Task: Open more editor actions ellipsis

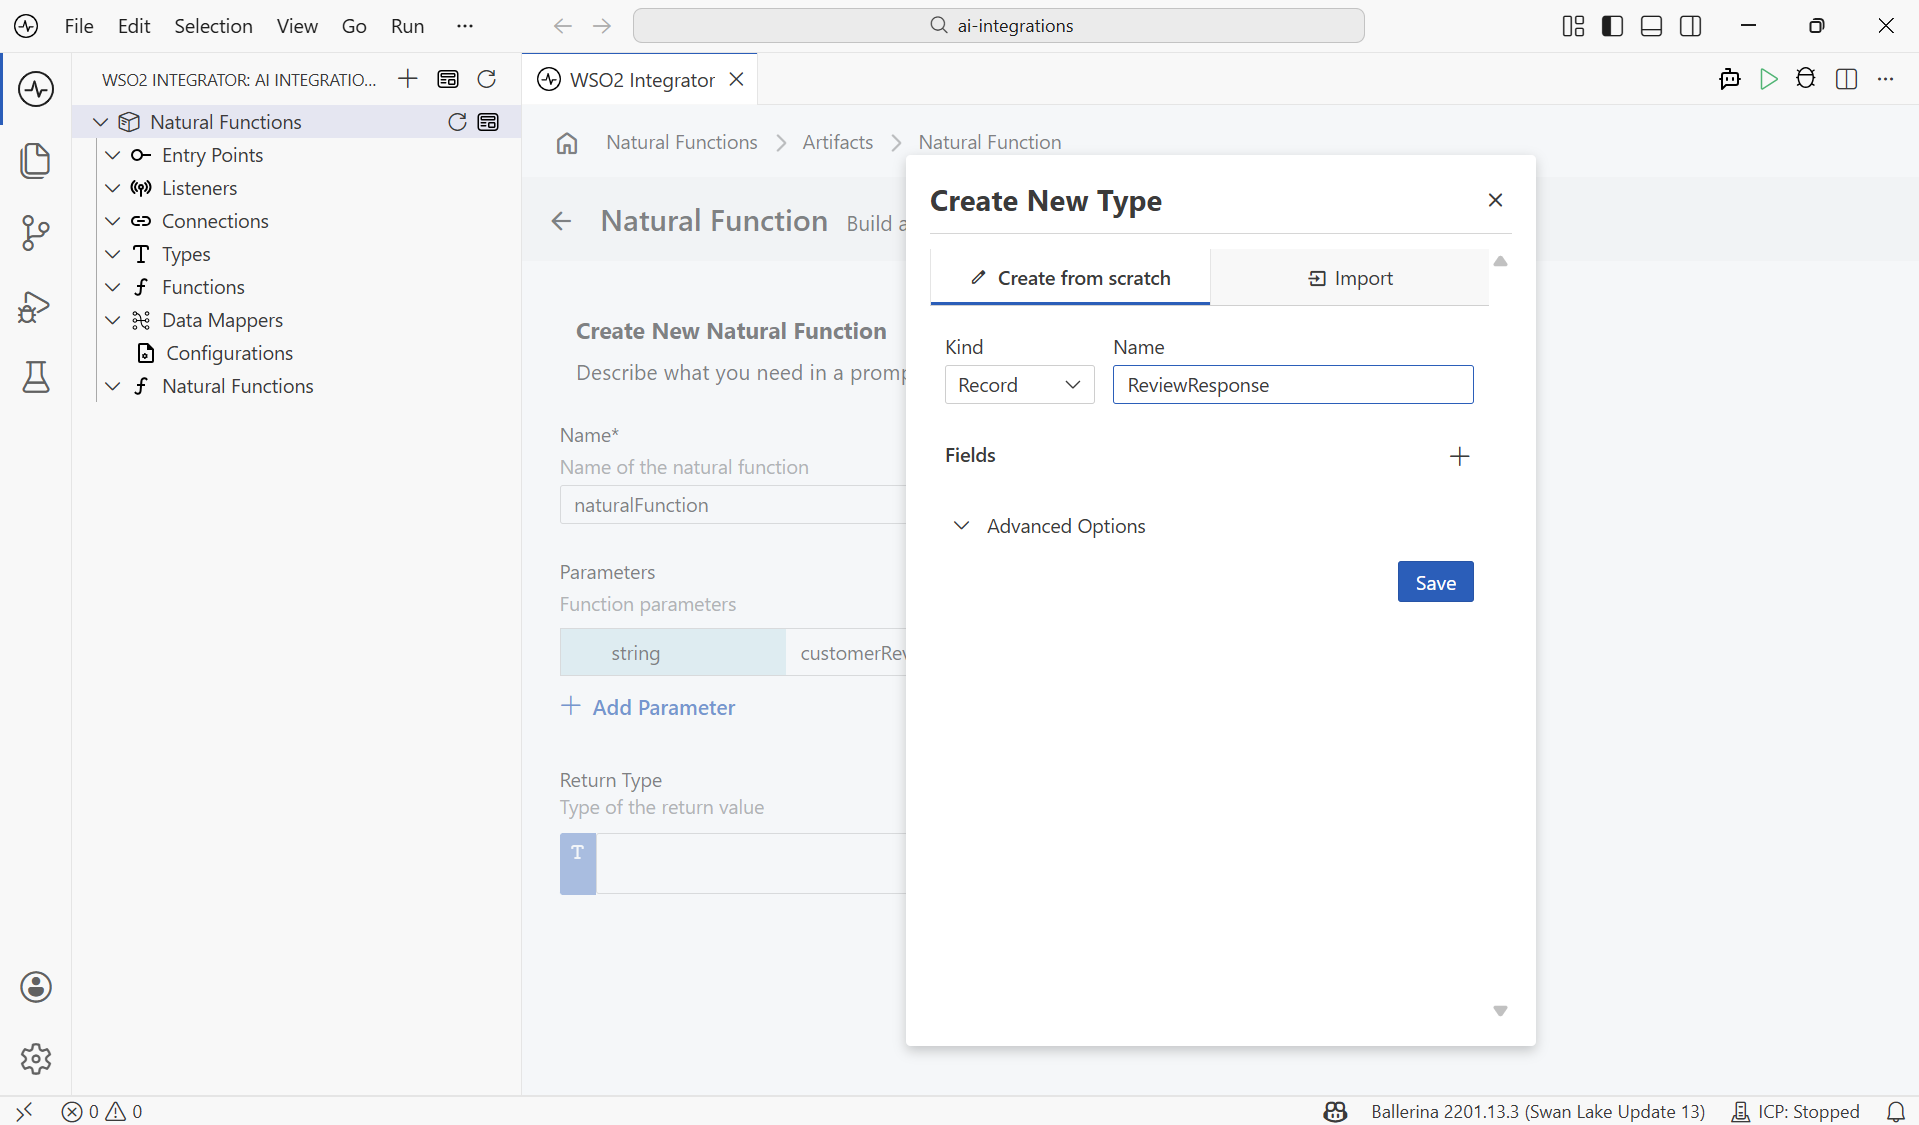Action: [x=1886, y=79]
